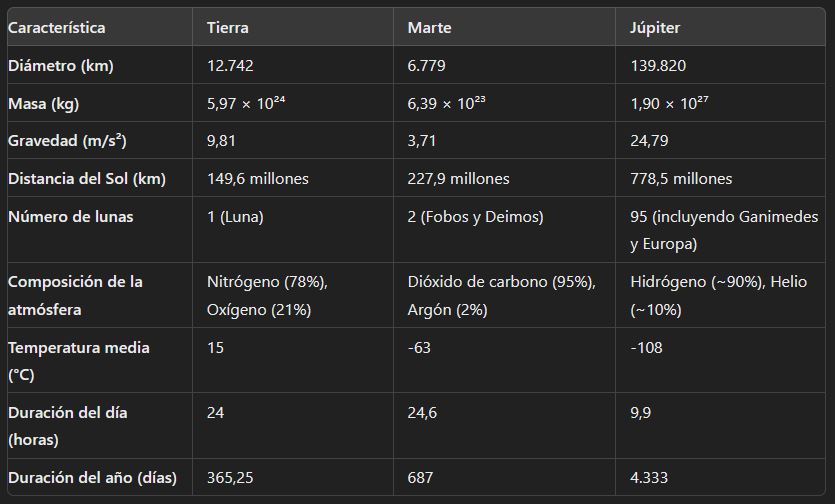
Task: Click the Característica column header
Action: click(57, 28)
